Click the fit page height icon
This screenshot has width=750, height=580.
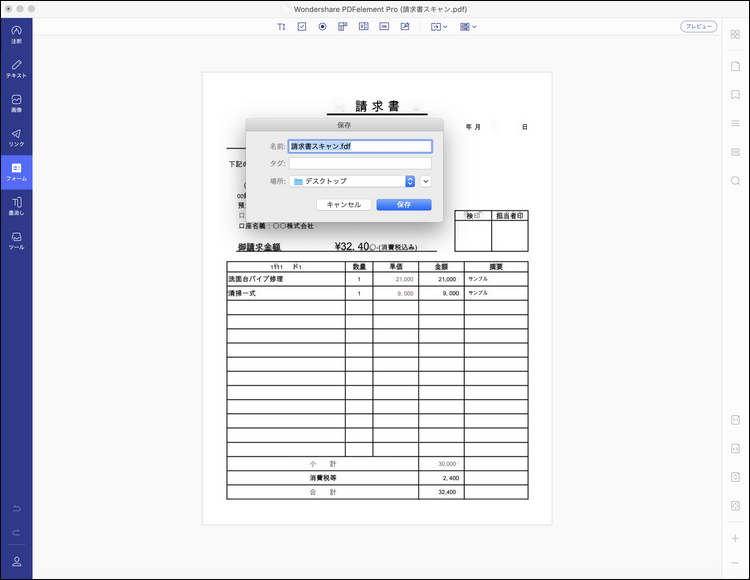735,477
